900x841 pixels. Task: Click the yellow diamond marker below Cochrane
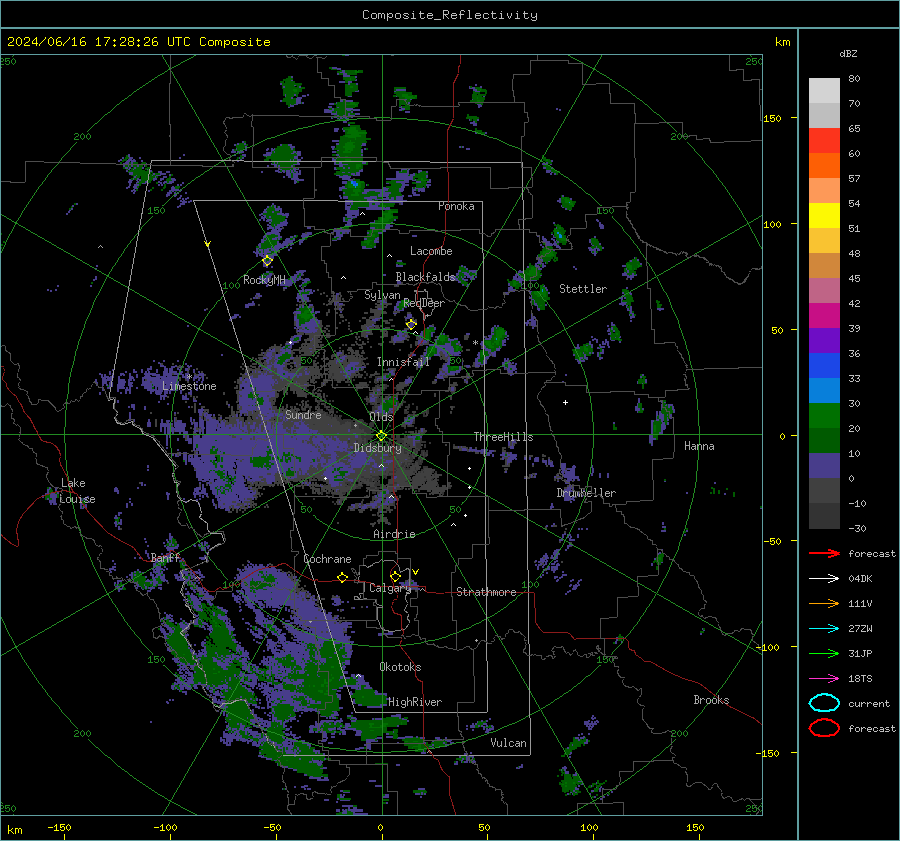point(343,578)
